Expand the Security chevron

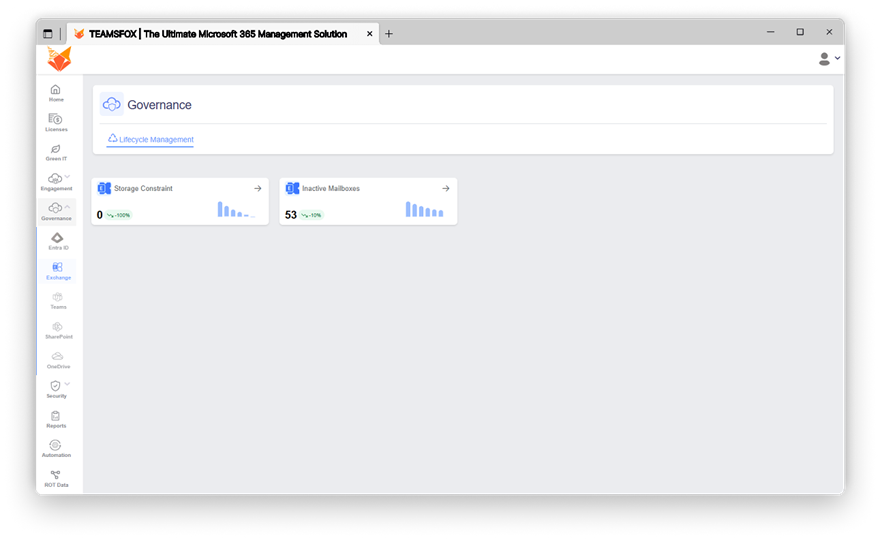pos(67,384)
